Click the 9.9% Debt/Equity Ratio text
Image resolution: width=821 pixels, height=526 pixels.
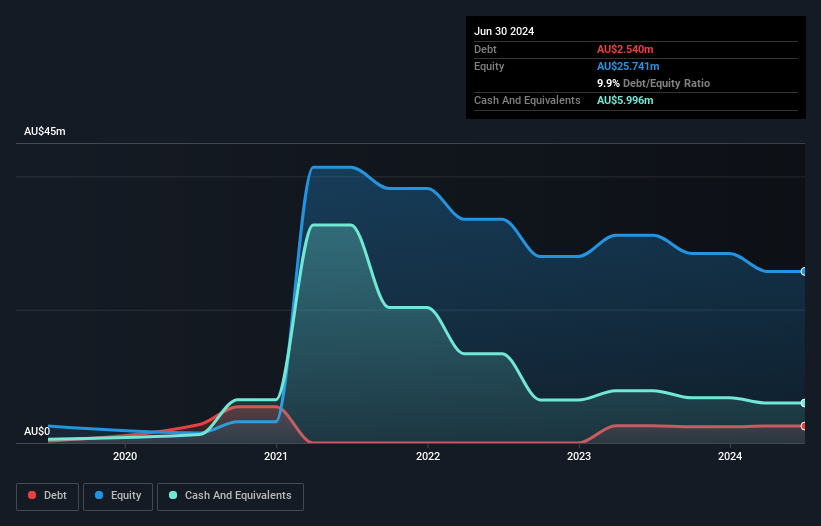pyautogui.click(x=653, y=83)
